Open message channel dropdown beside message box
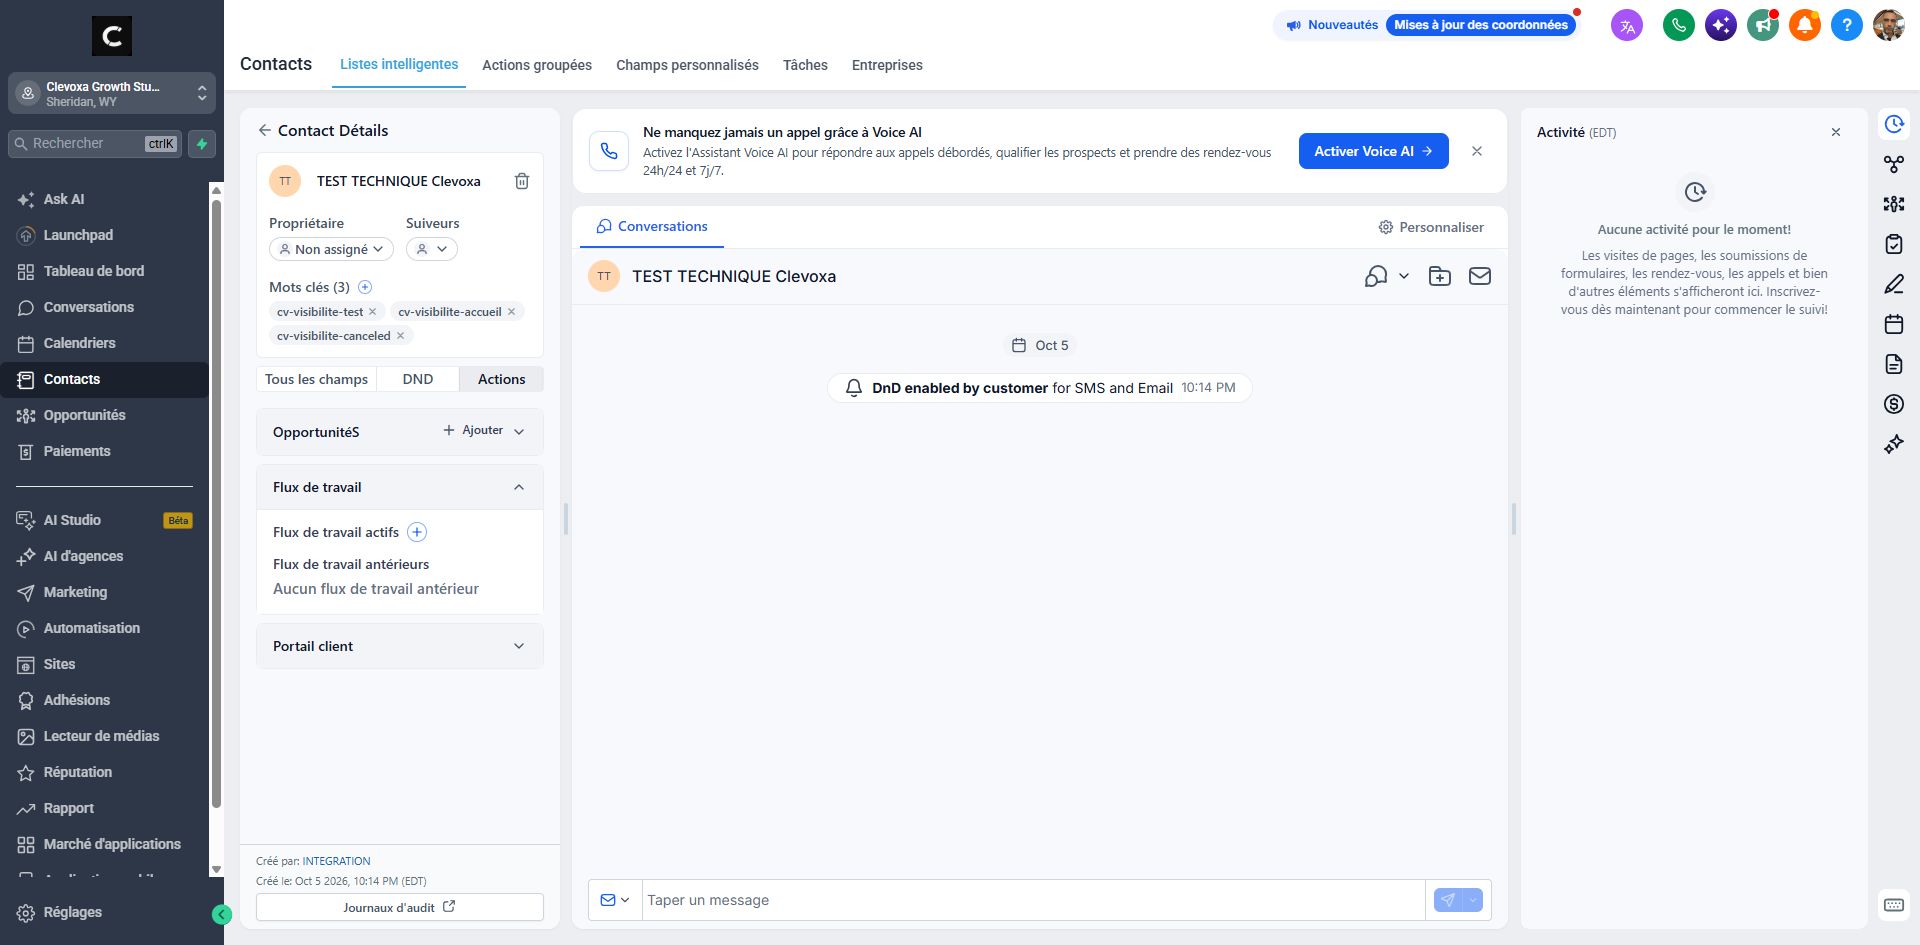 tap(615, 900)
